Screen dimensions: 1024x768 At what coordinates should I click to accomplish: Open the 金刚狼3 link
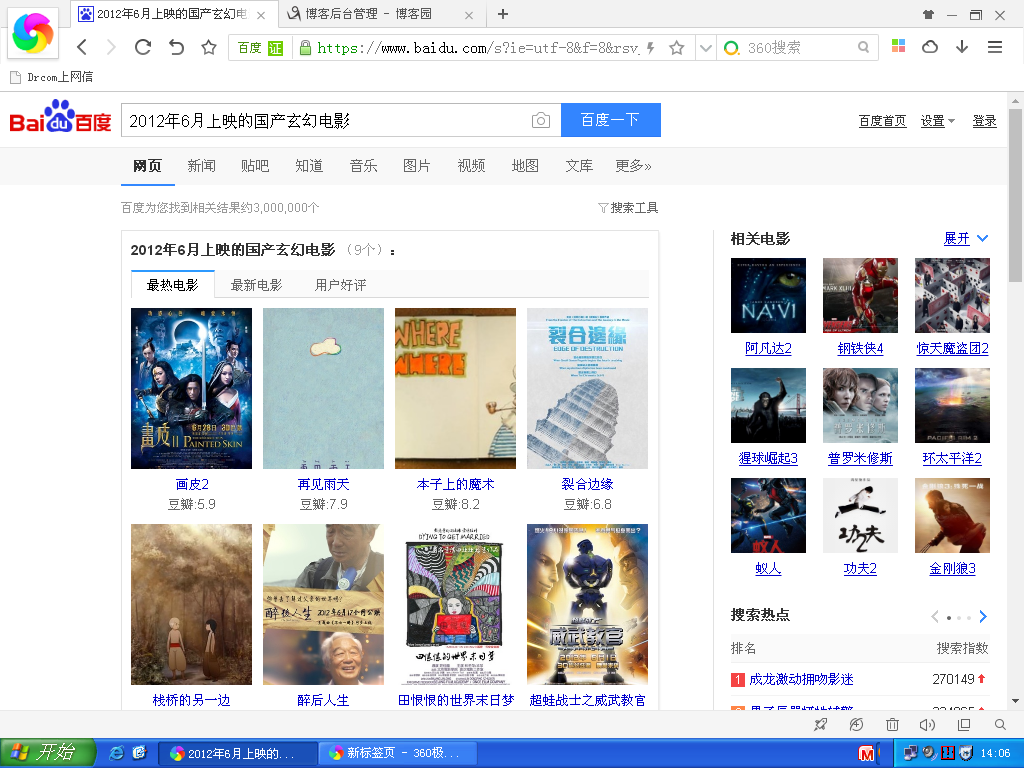[952, 568]
